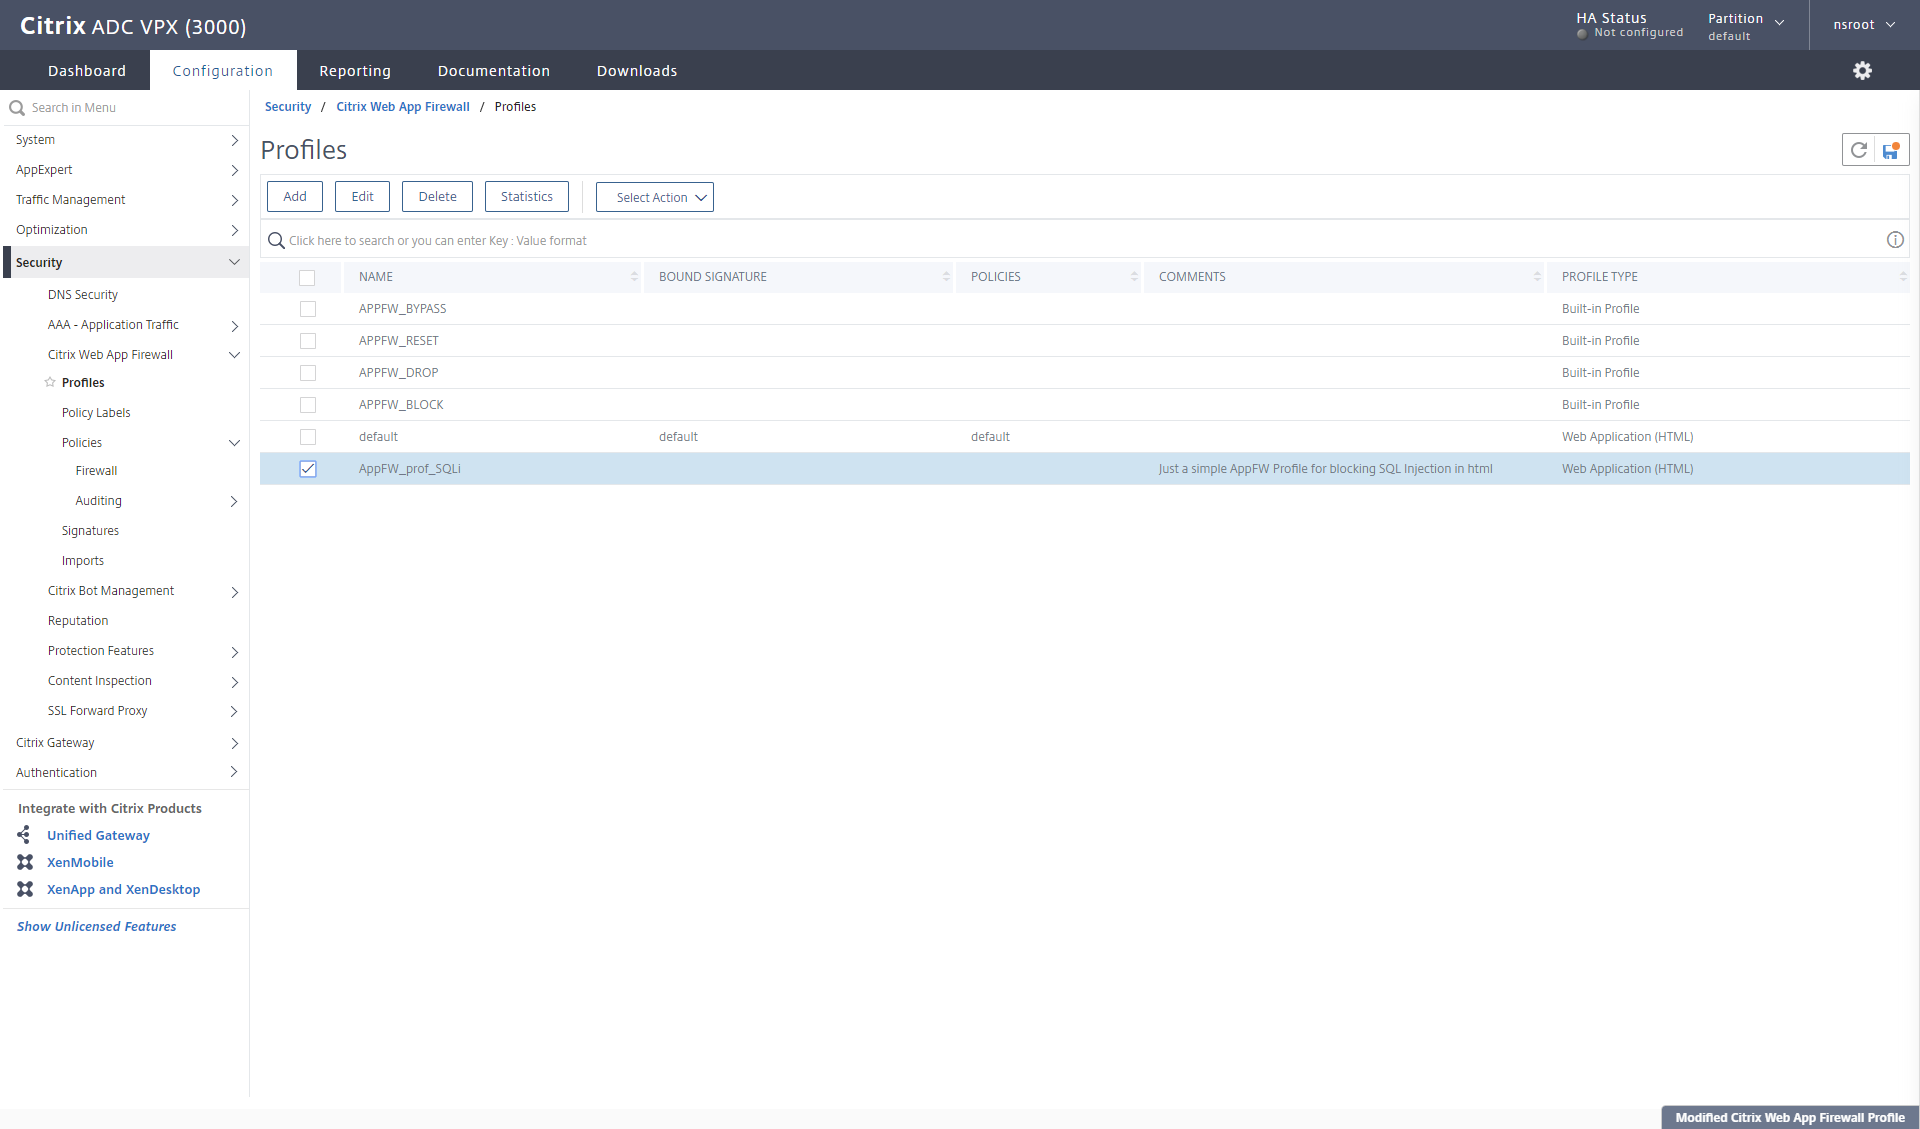Click the info icon in the search bar
Viewport: 1920px width, 1129px height.
(1895, 240)
